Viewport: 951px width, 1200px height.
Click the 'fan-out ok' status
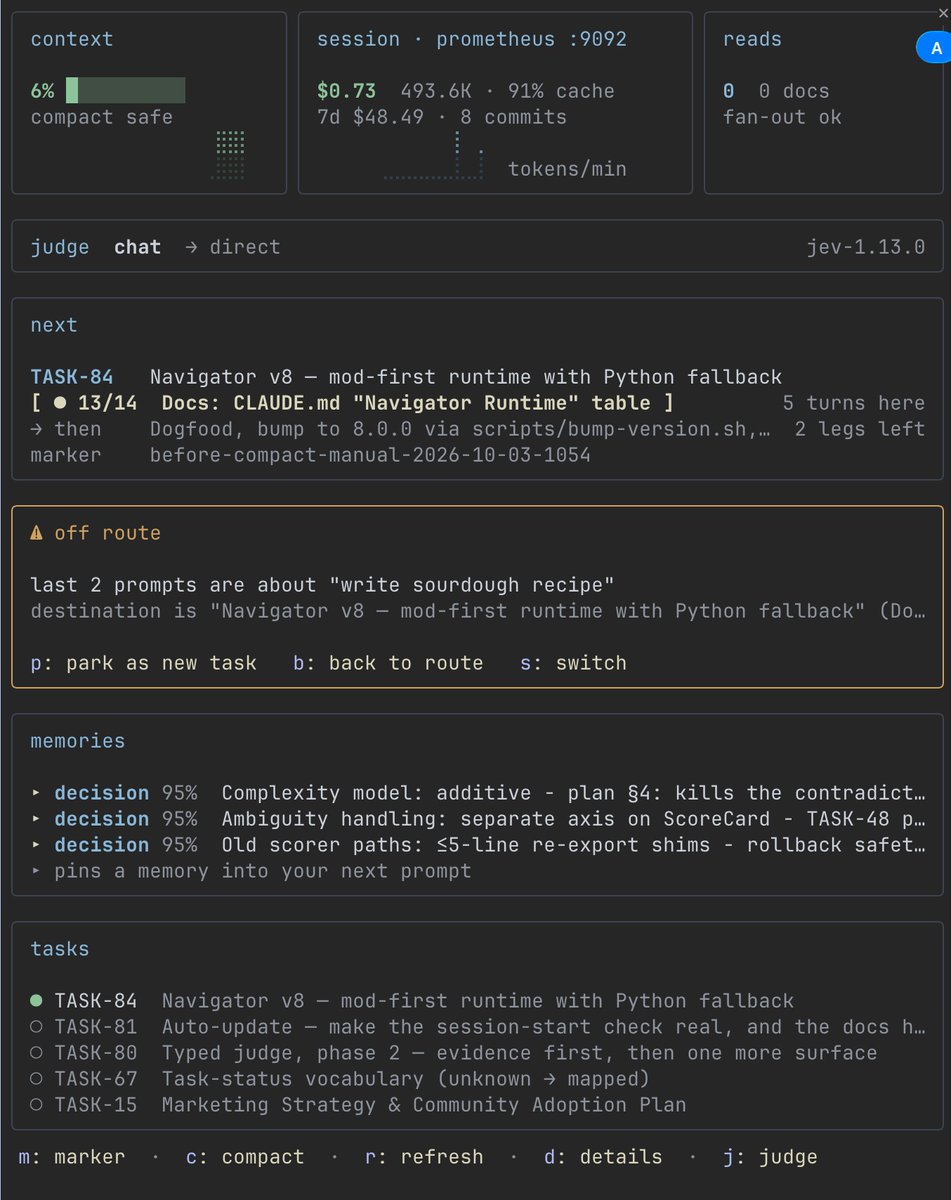click(782, 117)
